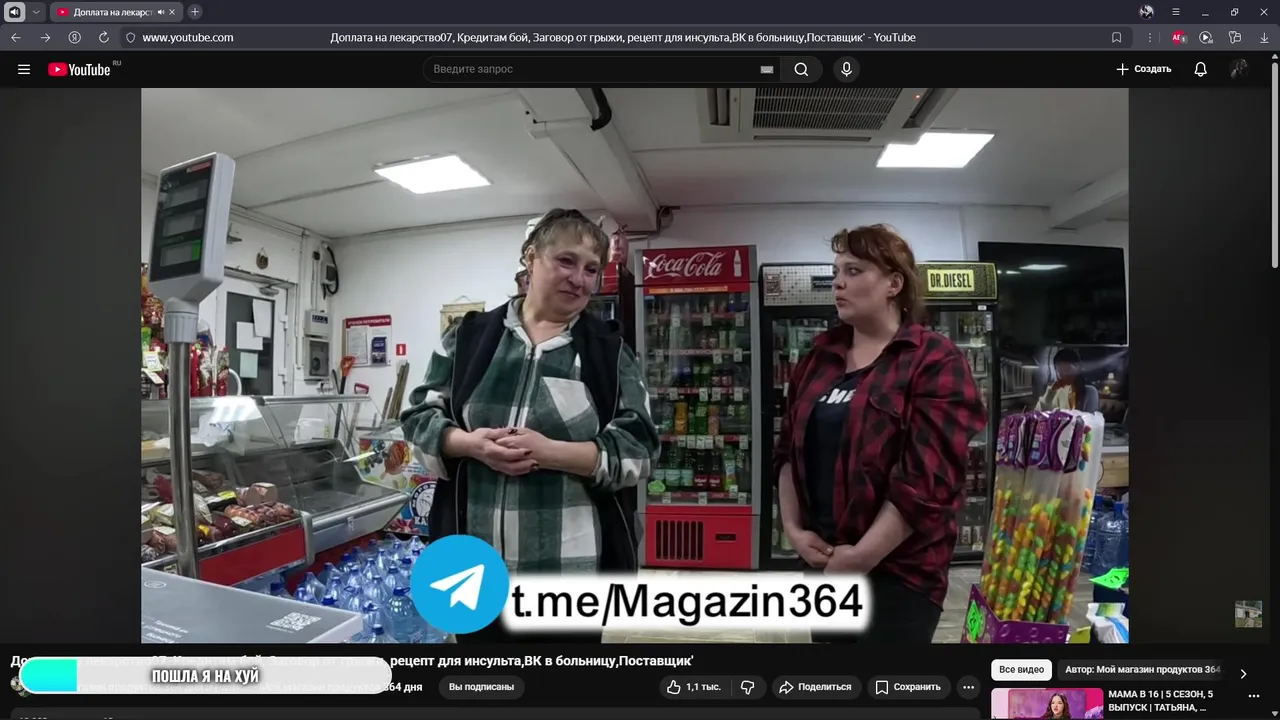Open the AdBlock extension icon

(x=1178, y=37)
